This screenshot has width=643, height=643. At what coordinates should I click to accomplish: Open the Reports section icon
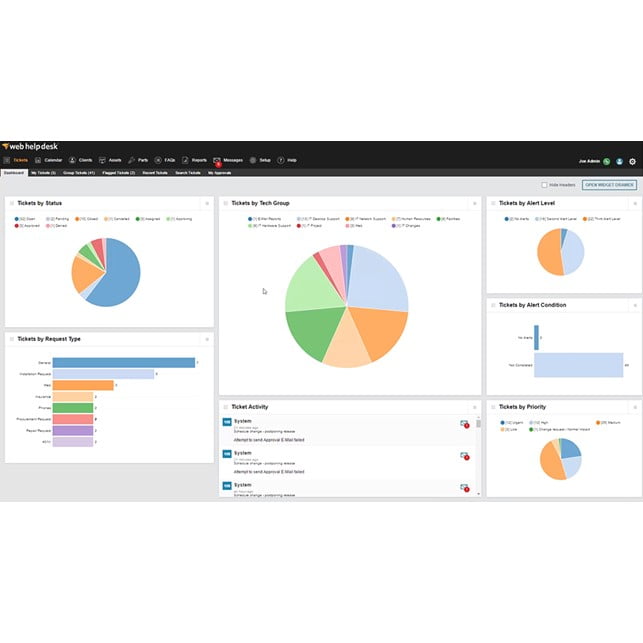[186, 160]
